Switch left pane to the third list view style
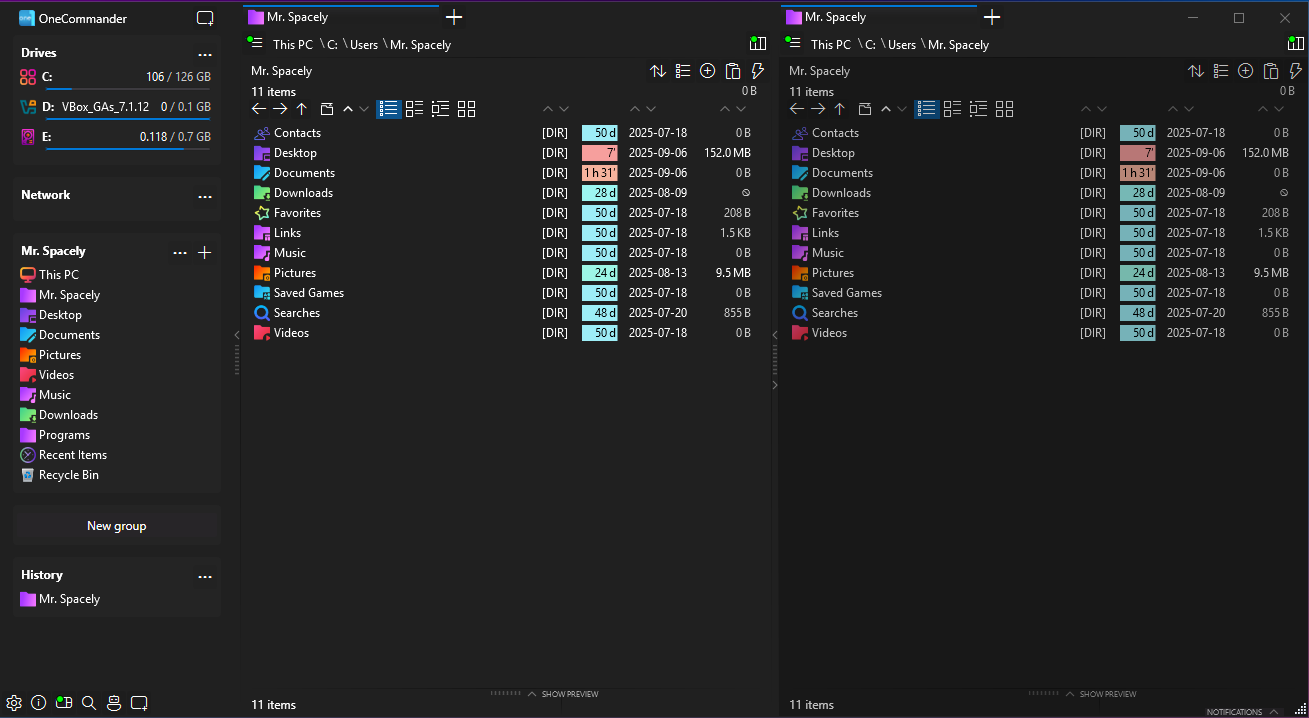Viewport: 1309px width, 718px height. tap(440, 109)
